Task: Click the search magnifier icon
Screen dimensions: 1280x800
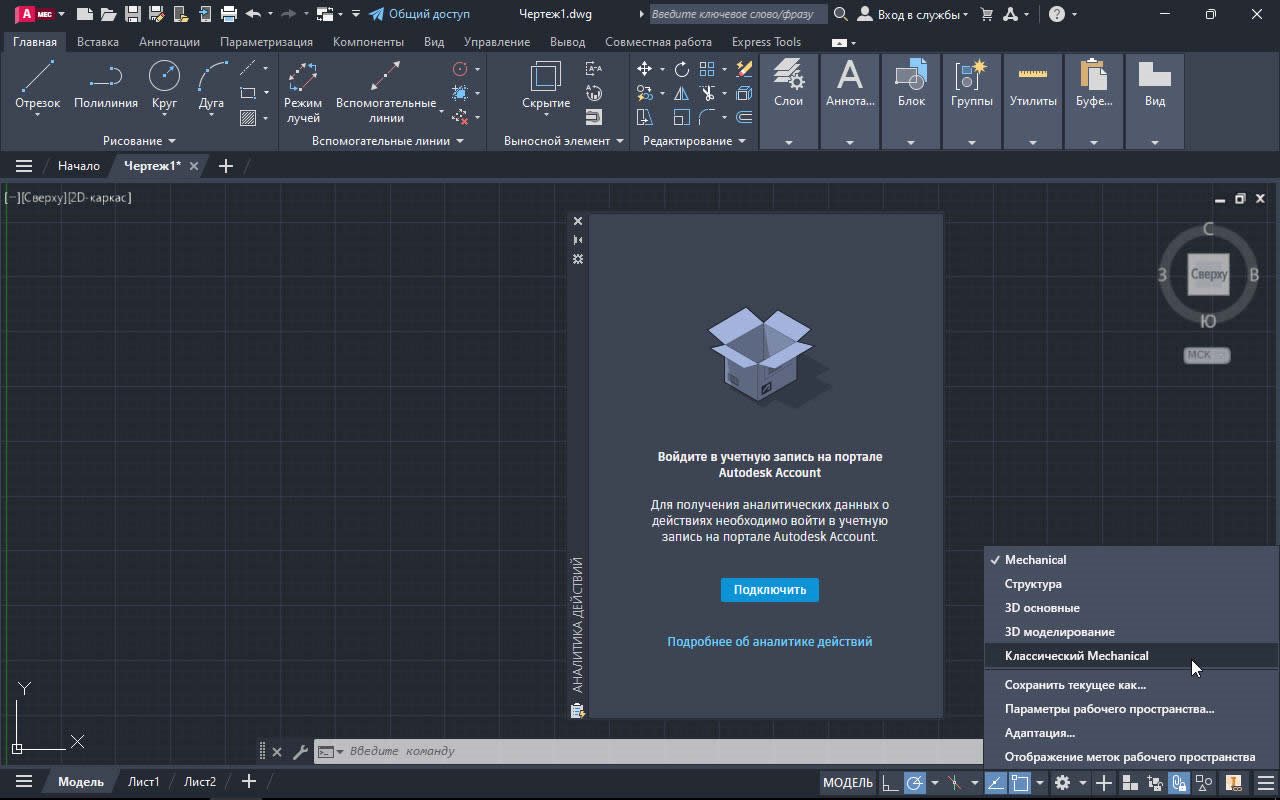Action: pyautogui.click(x=841, y=14)
